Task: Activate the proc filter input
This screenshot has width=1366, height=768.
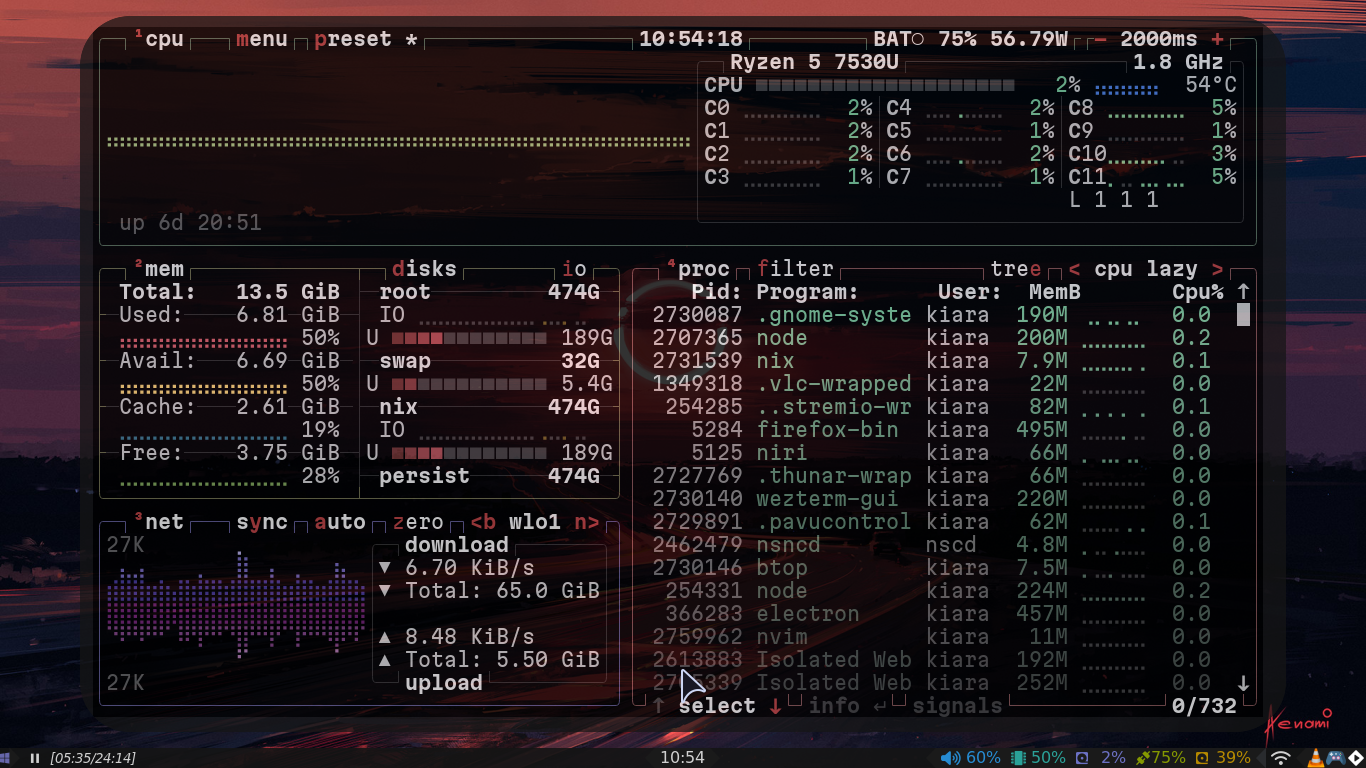Action: pos(795,269)
